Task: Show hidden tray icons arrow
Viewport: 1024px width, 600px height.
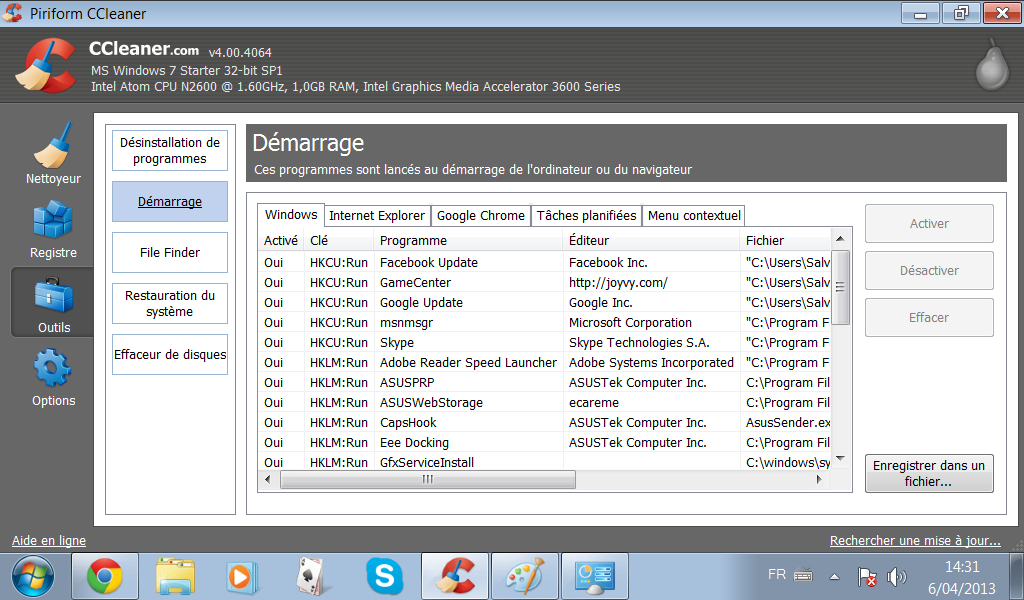Action: pyautogui.click(x=834, y=577)
